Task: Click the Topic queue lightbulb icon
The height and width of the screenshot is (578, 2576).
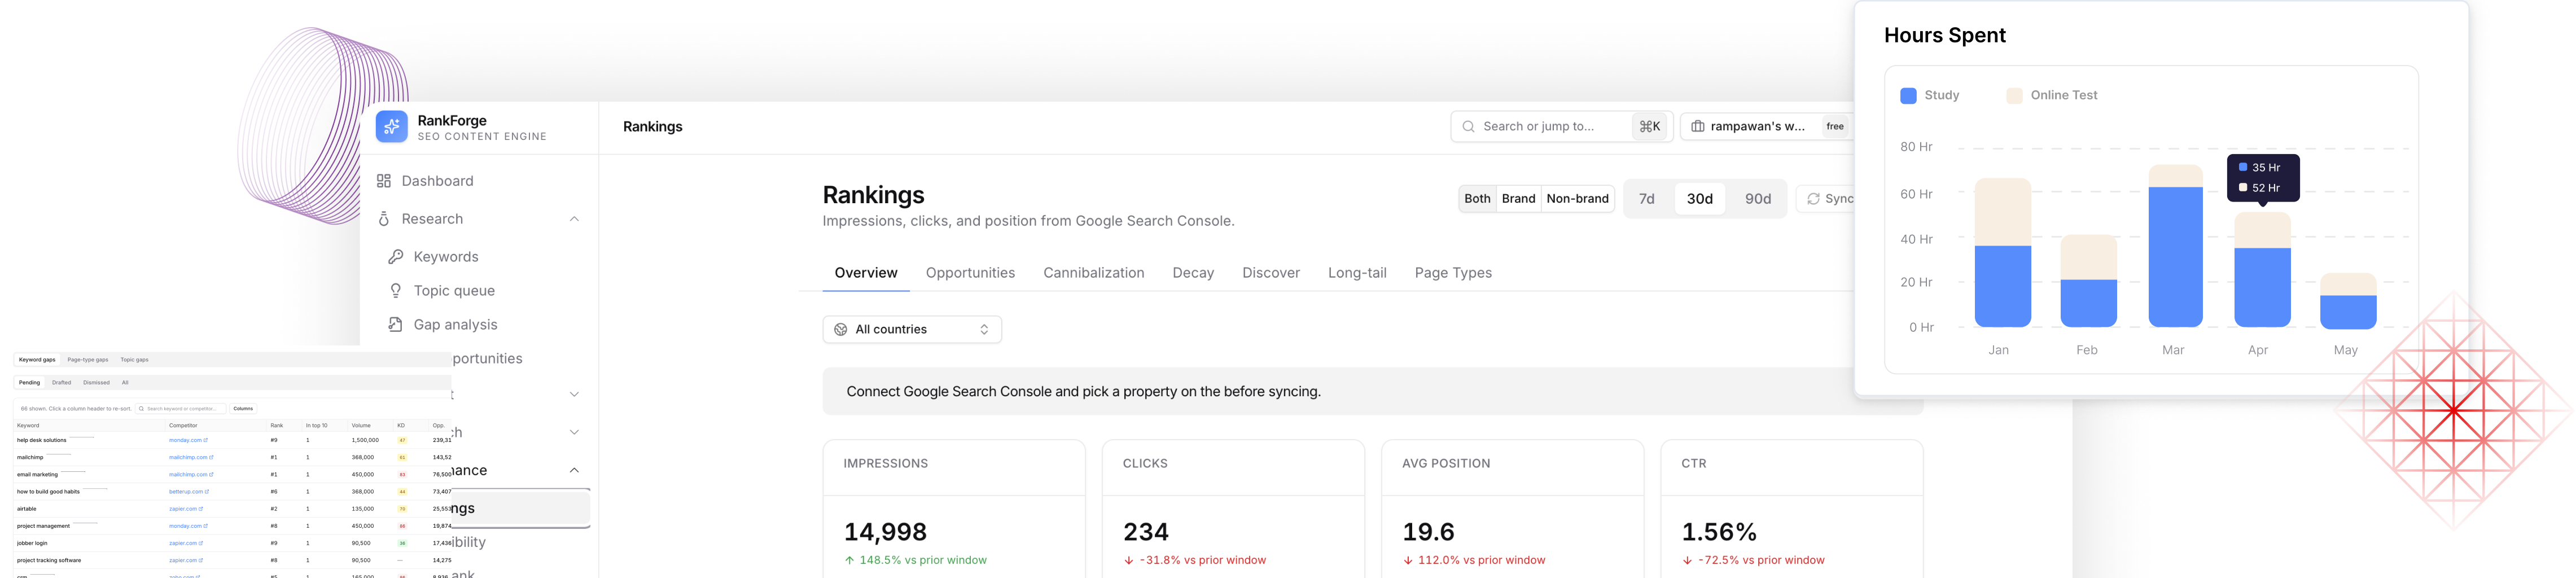Action: pyautogui.click(x=396, y=291)
